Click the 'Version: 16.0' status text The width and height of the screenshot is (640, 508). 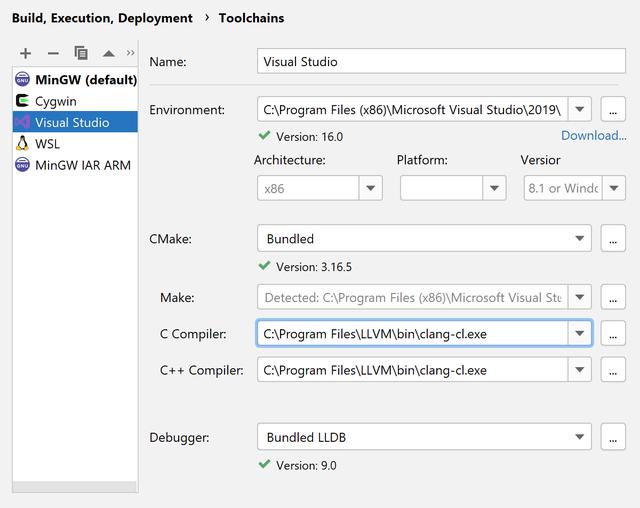coord(309,137)
